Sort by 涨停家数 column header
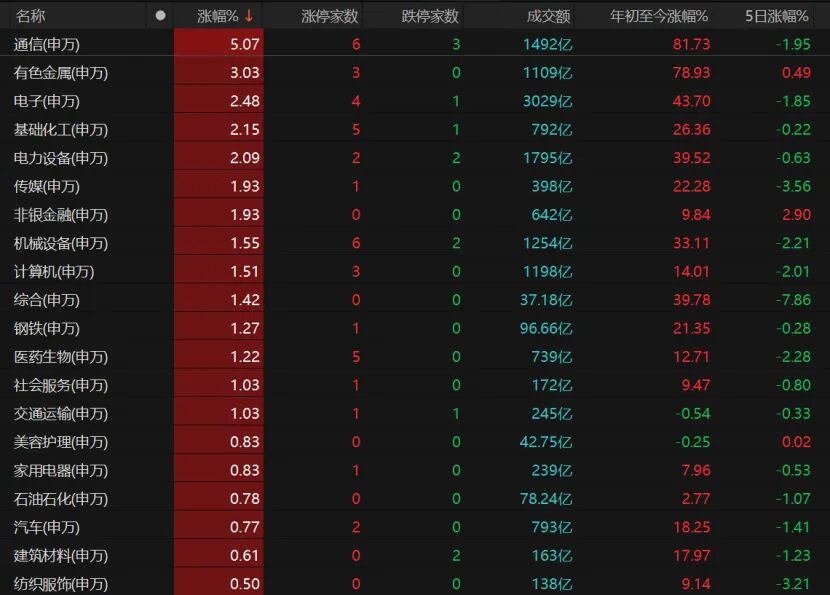Image resolution: width=830 pixels, height=595 pixels. 330,16
